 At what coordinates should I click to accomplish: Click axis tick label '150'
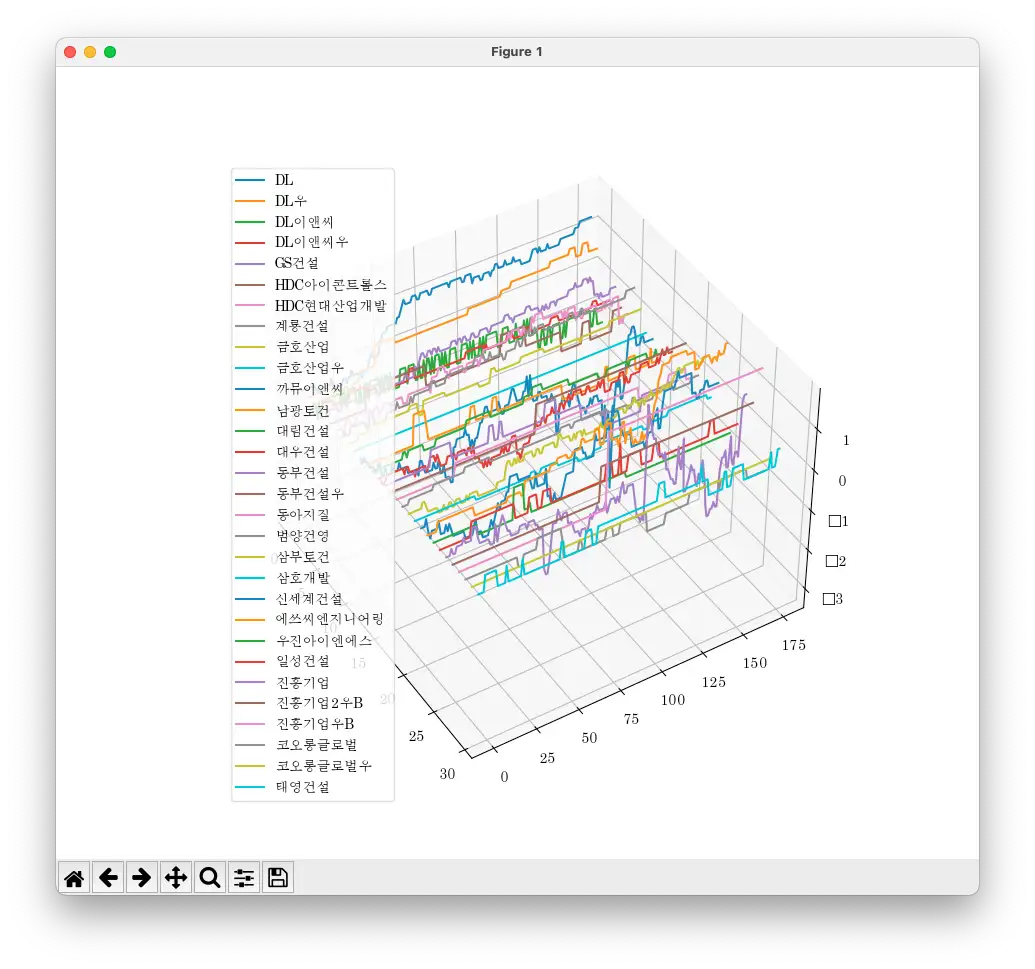click(755, 663)
